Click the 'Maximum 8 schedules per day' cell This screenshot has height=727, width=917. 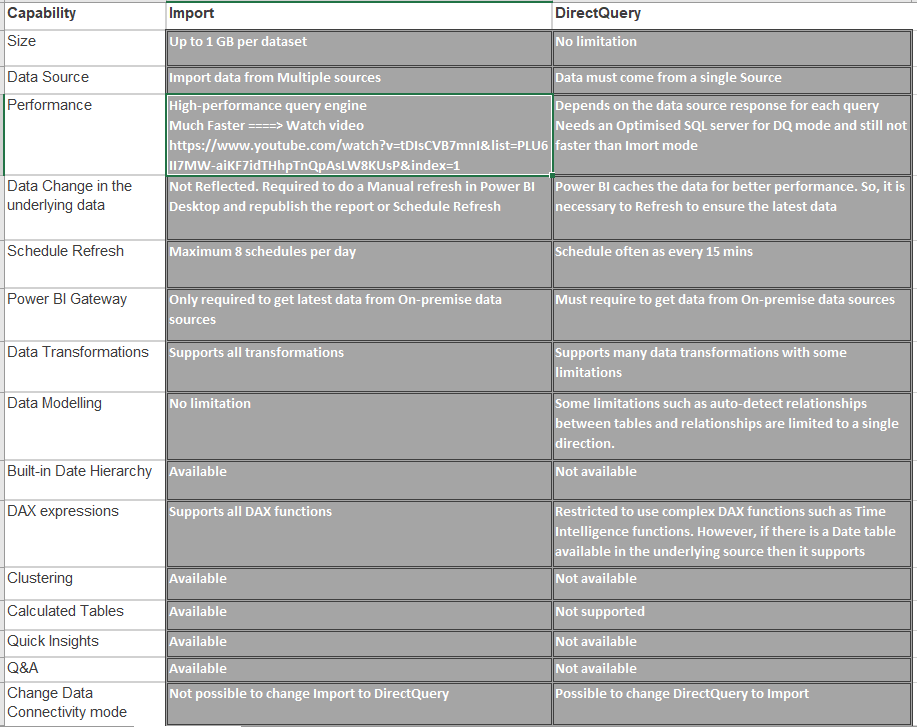point(358,263)
